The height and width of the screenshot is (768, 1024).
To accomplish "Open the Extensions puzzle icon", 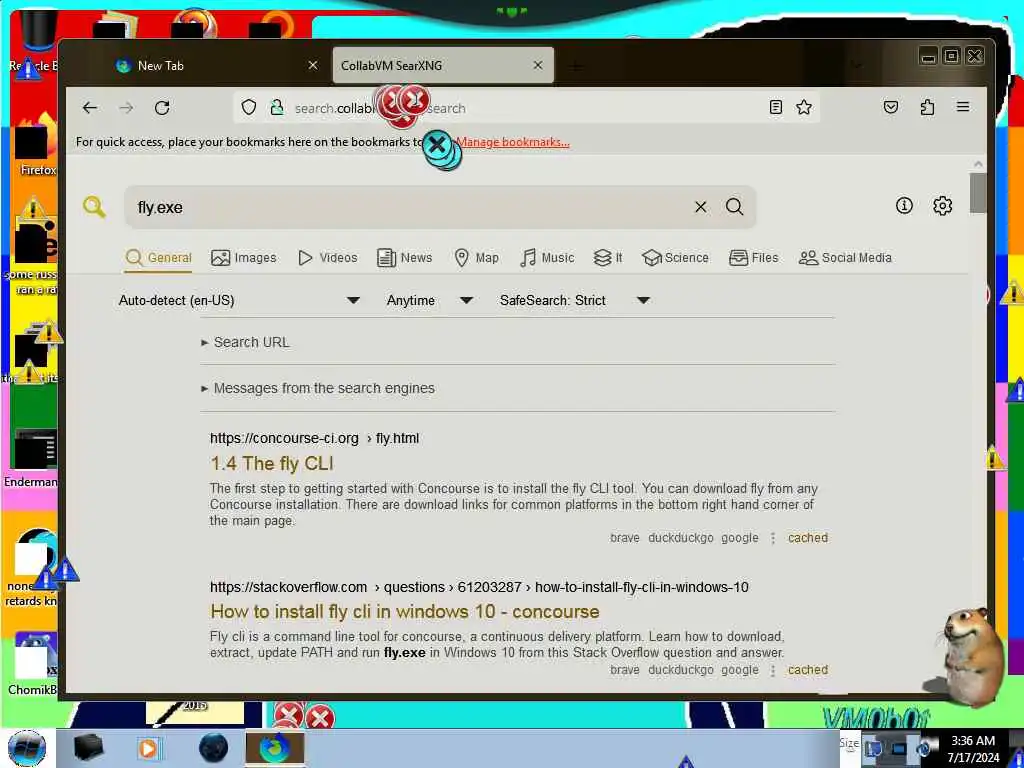I will point(927,107).
